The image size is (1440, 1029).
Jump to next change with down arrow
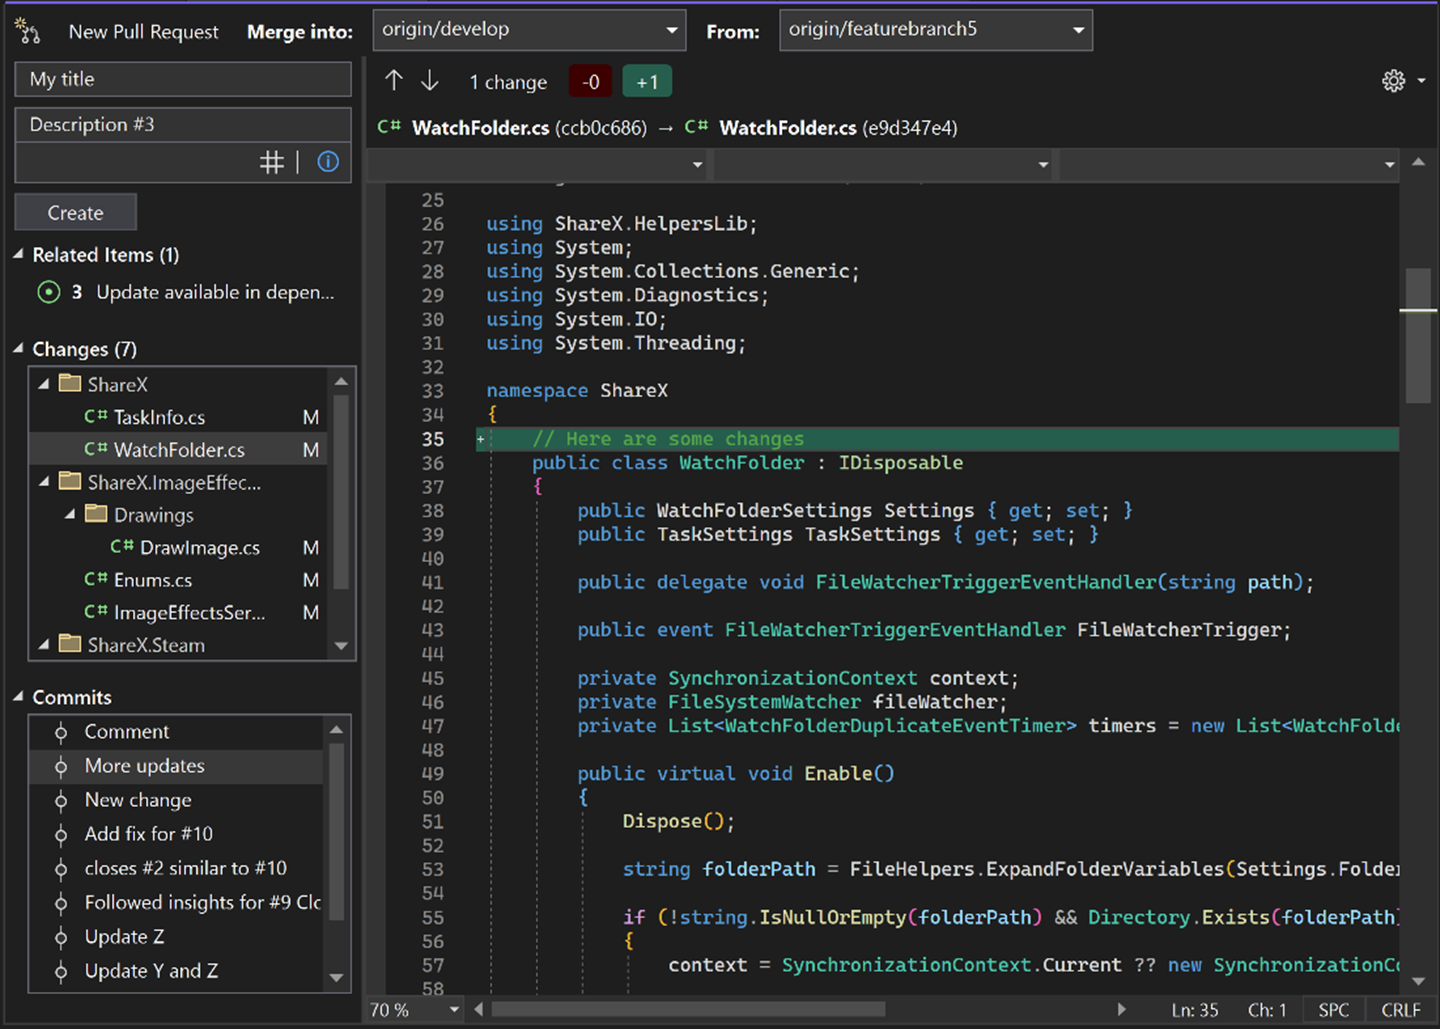pyautogui.click(x=430, y=81)
